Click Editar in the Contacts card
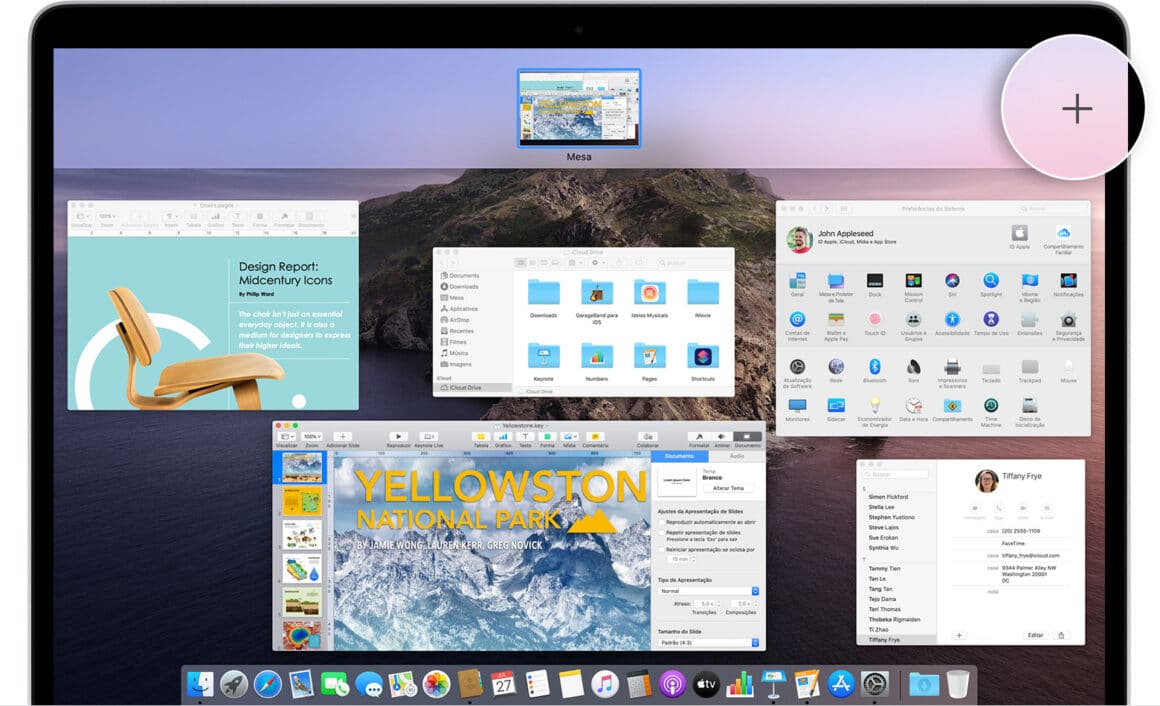 click(x=1036, y=635)
